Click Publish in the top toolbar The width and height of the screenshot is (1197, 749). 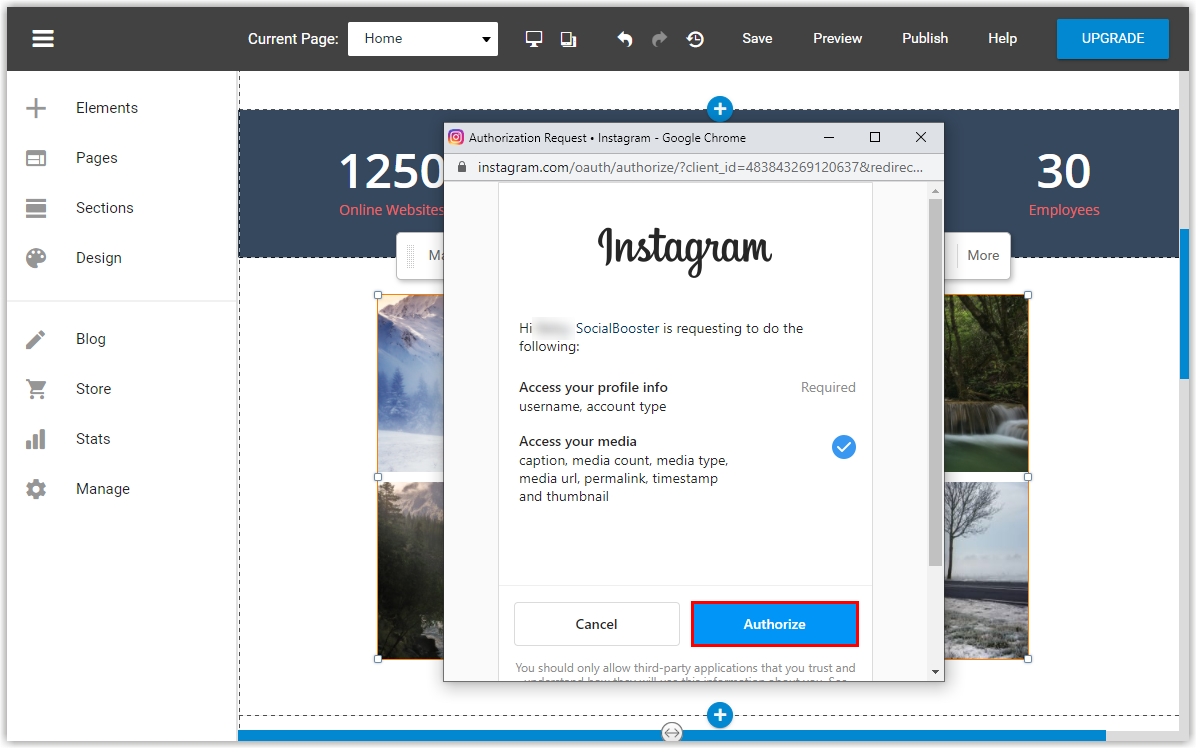tap(925, 38)
